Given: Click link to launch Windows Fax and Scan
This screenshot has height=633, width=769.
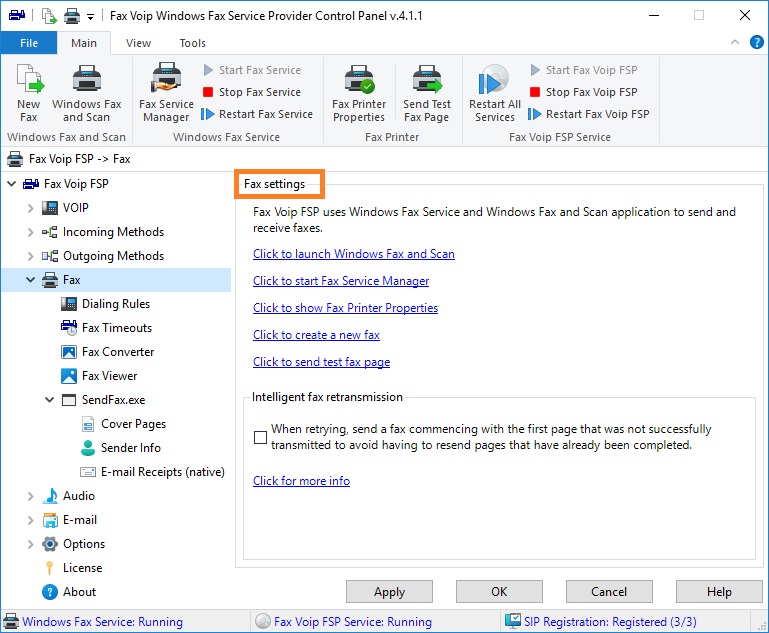Looking at the screenshot, I should [354, 254].
